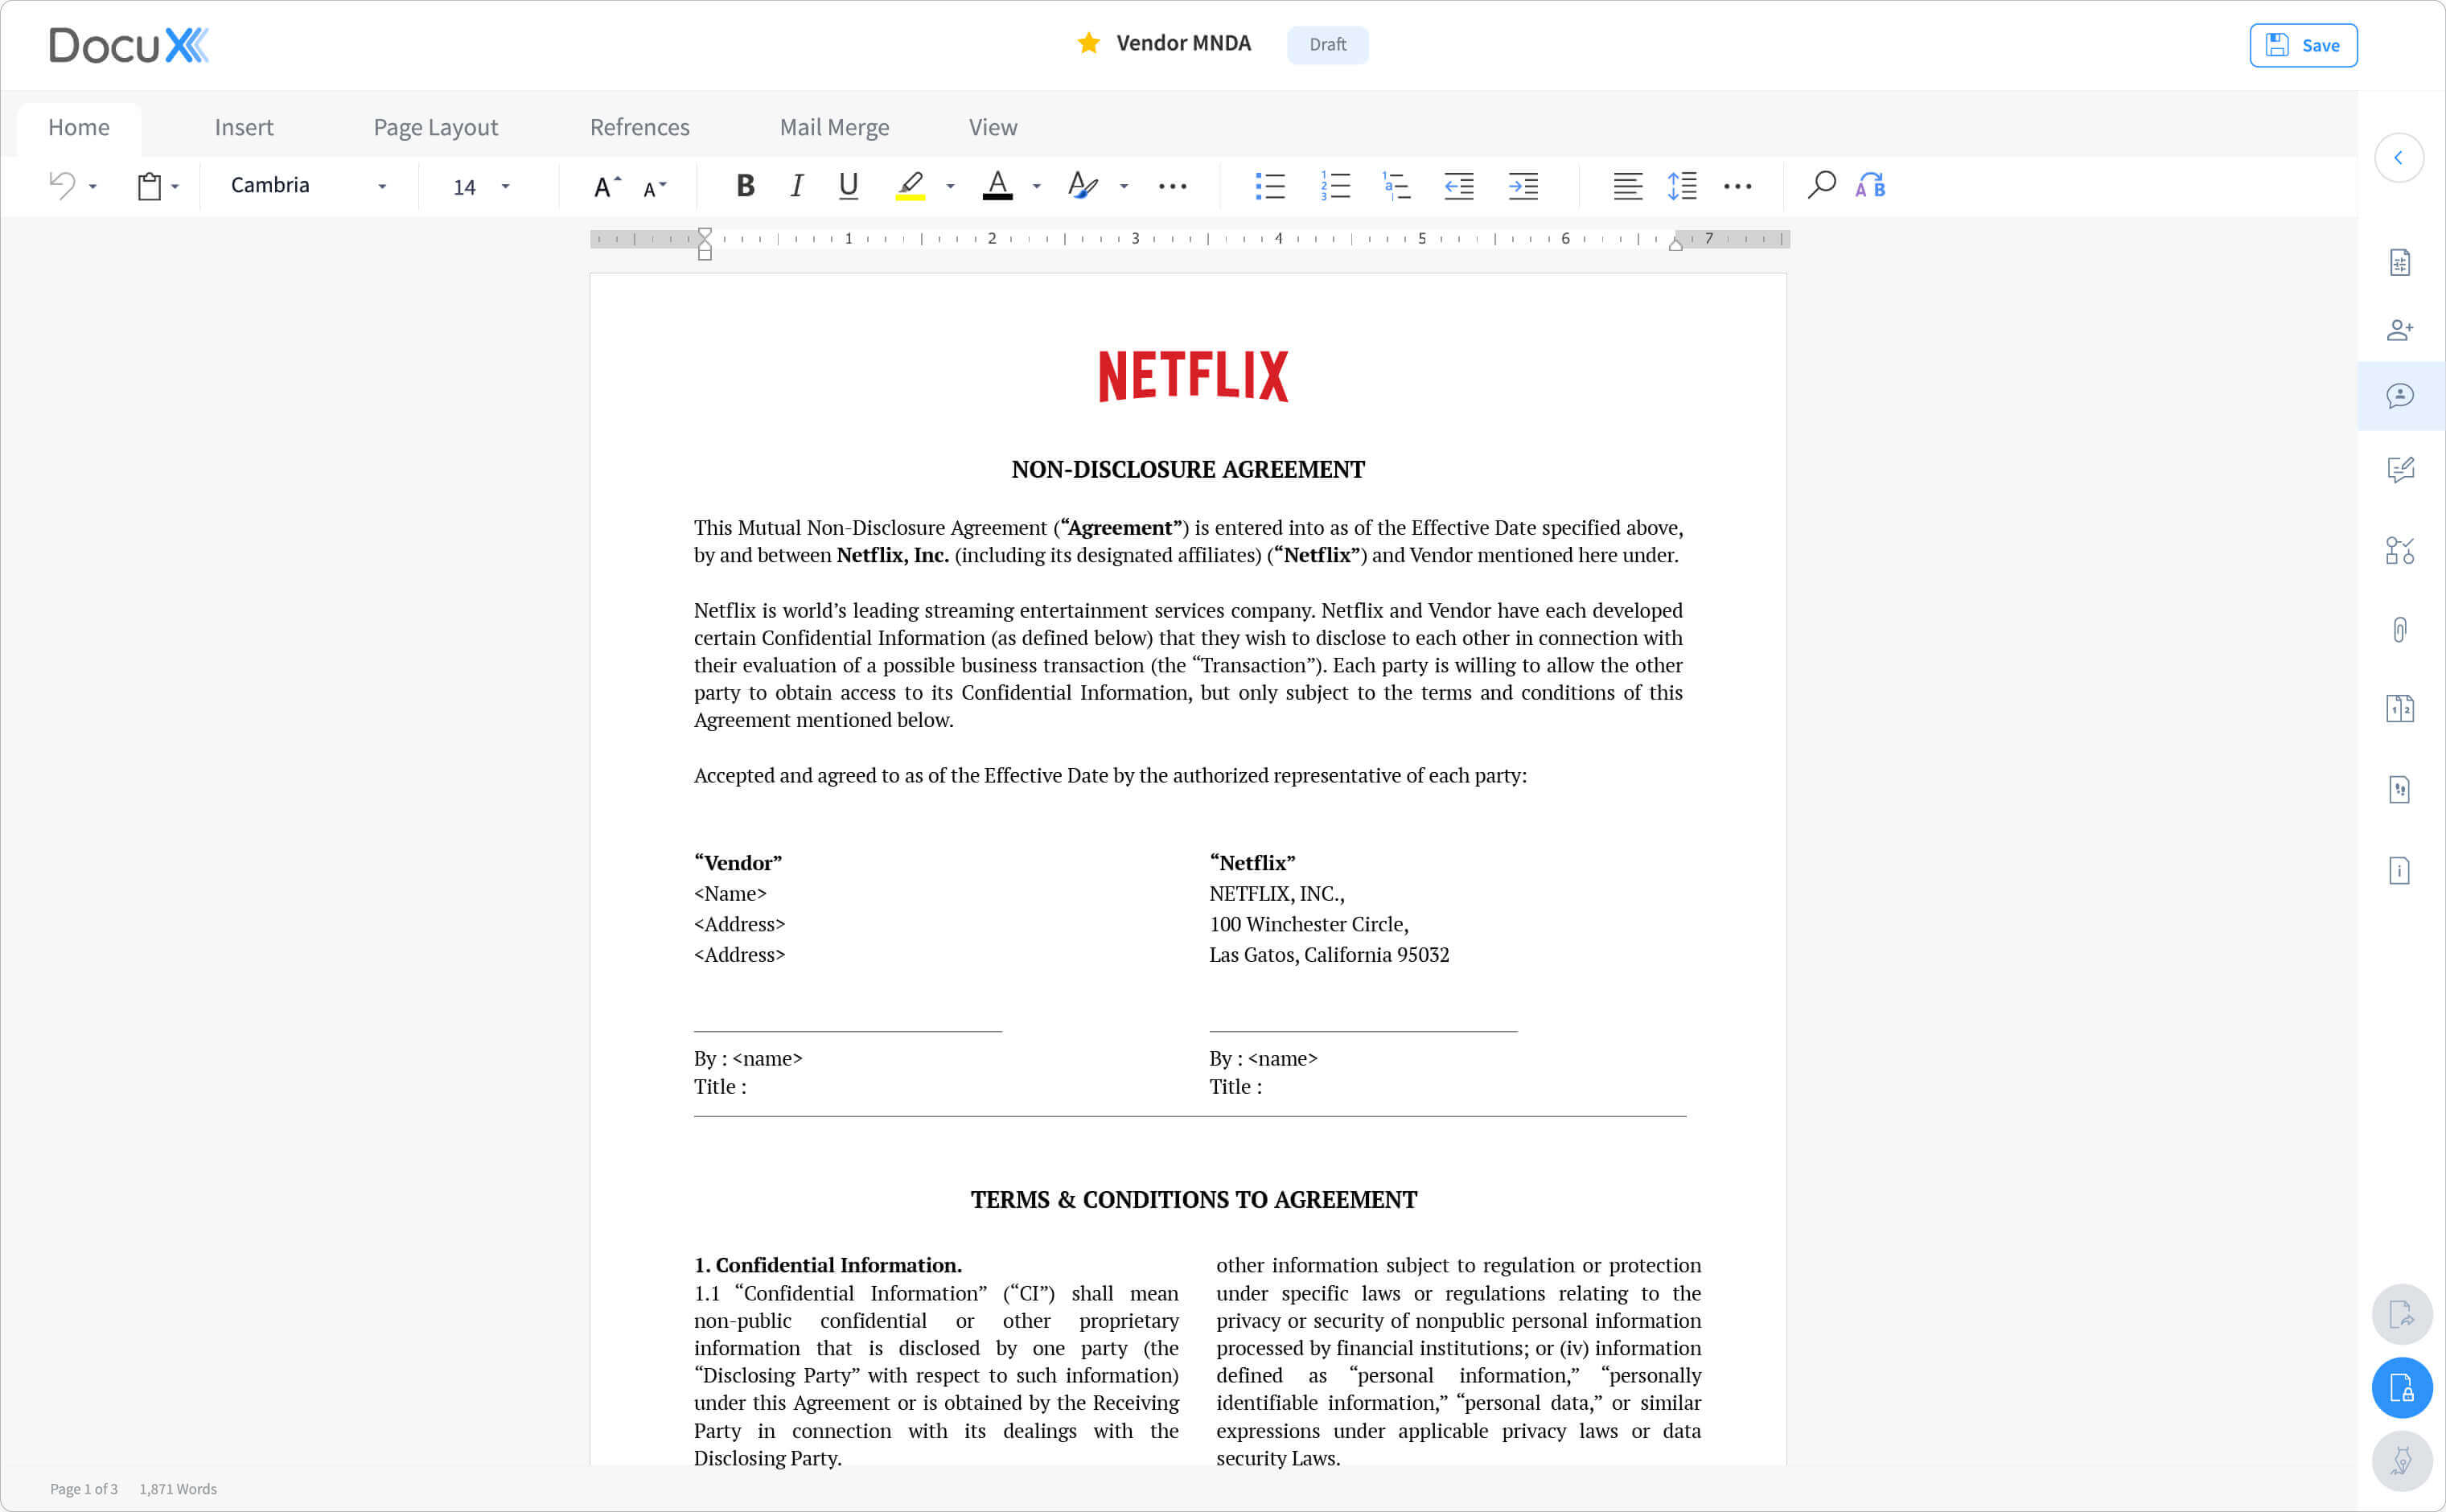Image resolution: width=2446 pixels, height=1512 pixels.
Task: Click the Save button
Action: (x=2303, y=45)
